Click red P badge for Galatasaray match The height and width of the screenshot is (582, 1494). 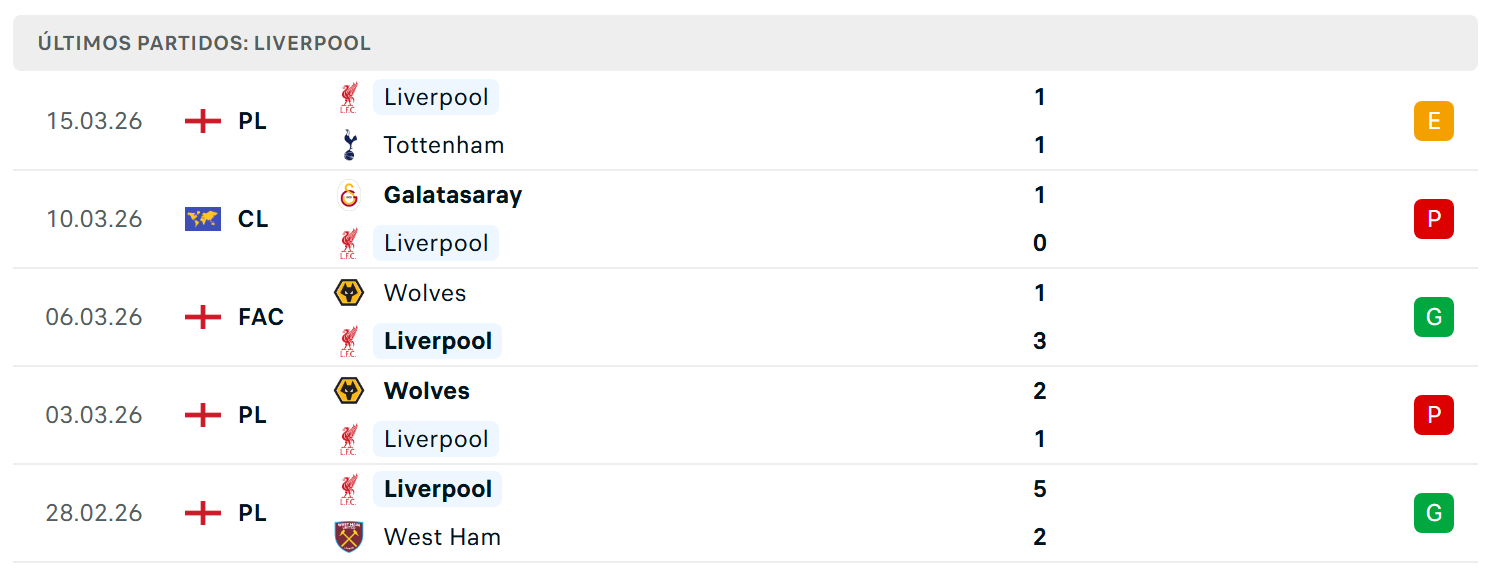coord(1433,219)
